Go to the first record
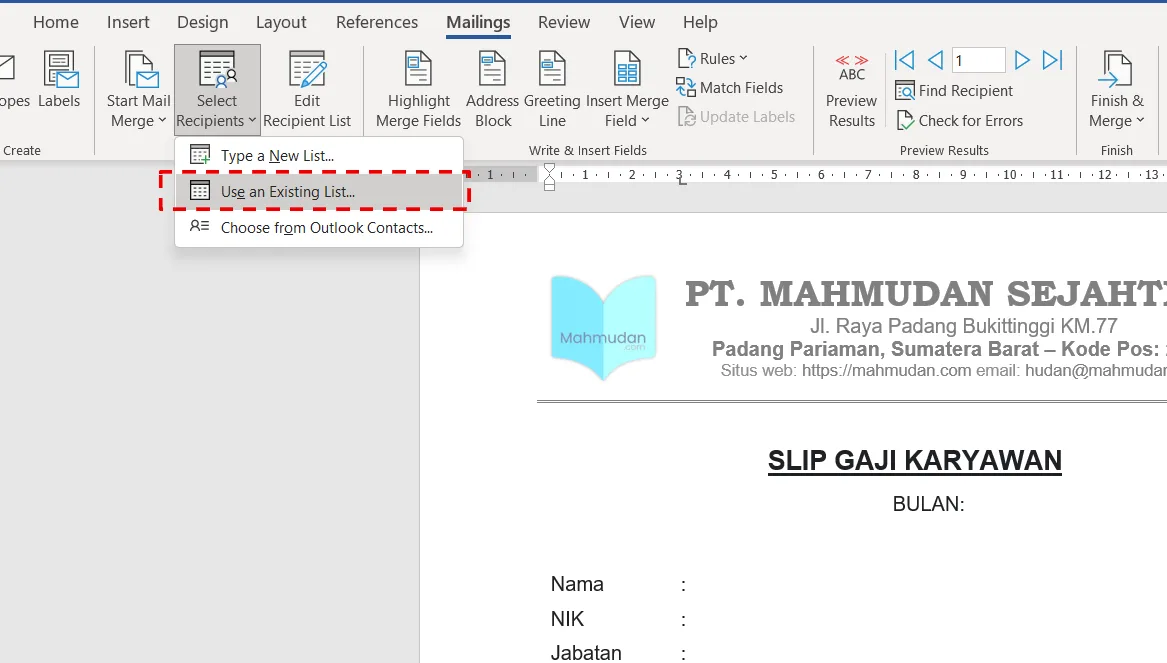The image size is (1167, 663). coord(904,60)
